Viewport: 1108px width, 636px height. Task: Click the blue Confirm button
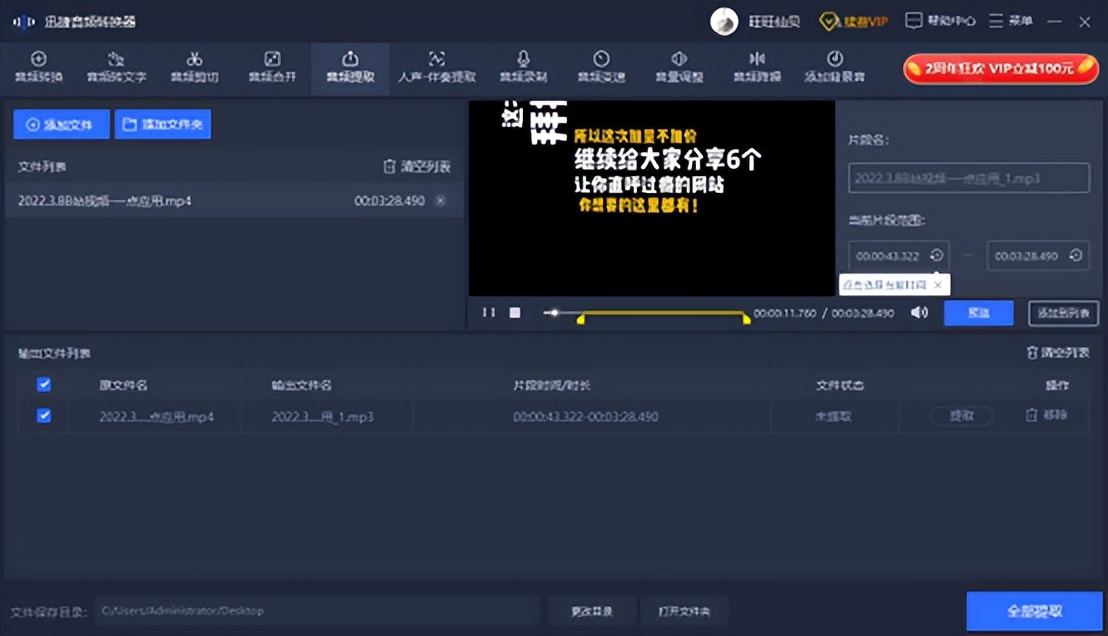(979, 313)
